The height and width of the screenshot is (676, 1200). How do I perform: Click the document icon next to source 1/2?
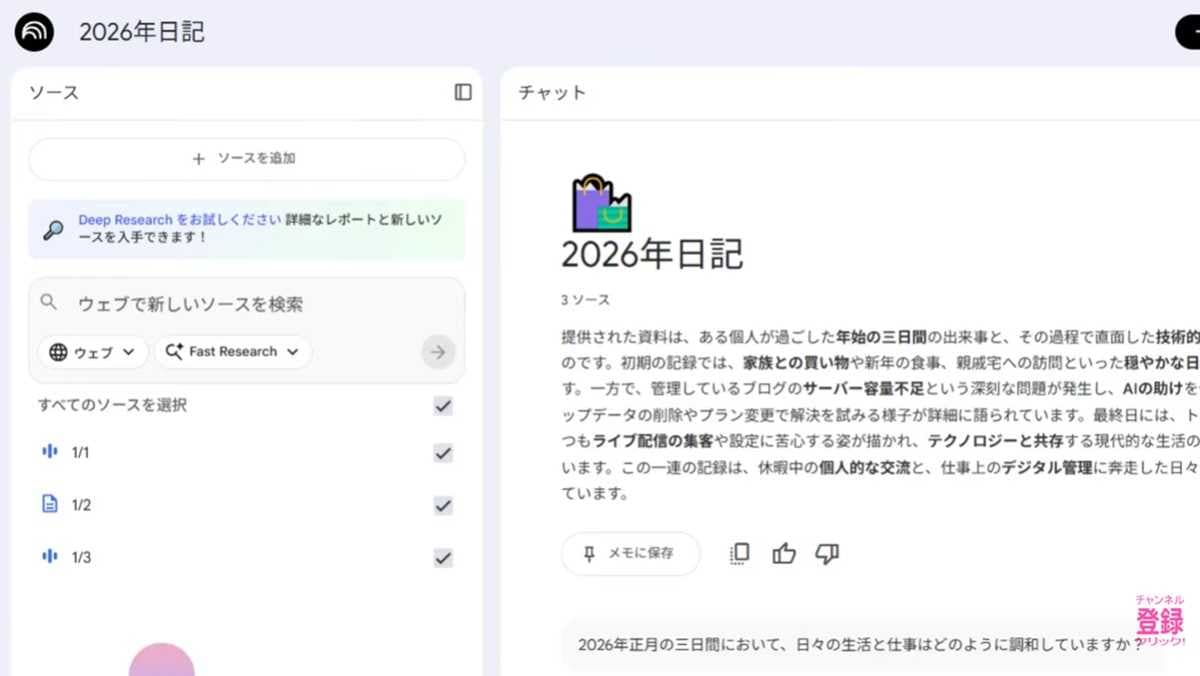pyautogui.click(x=50, y=504)
